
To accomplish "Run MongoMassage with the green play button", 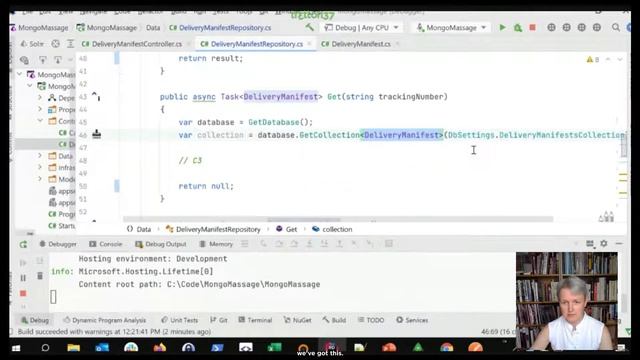I will click(x=502, y=28).
